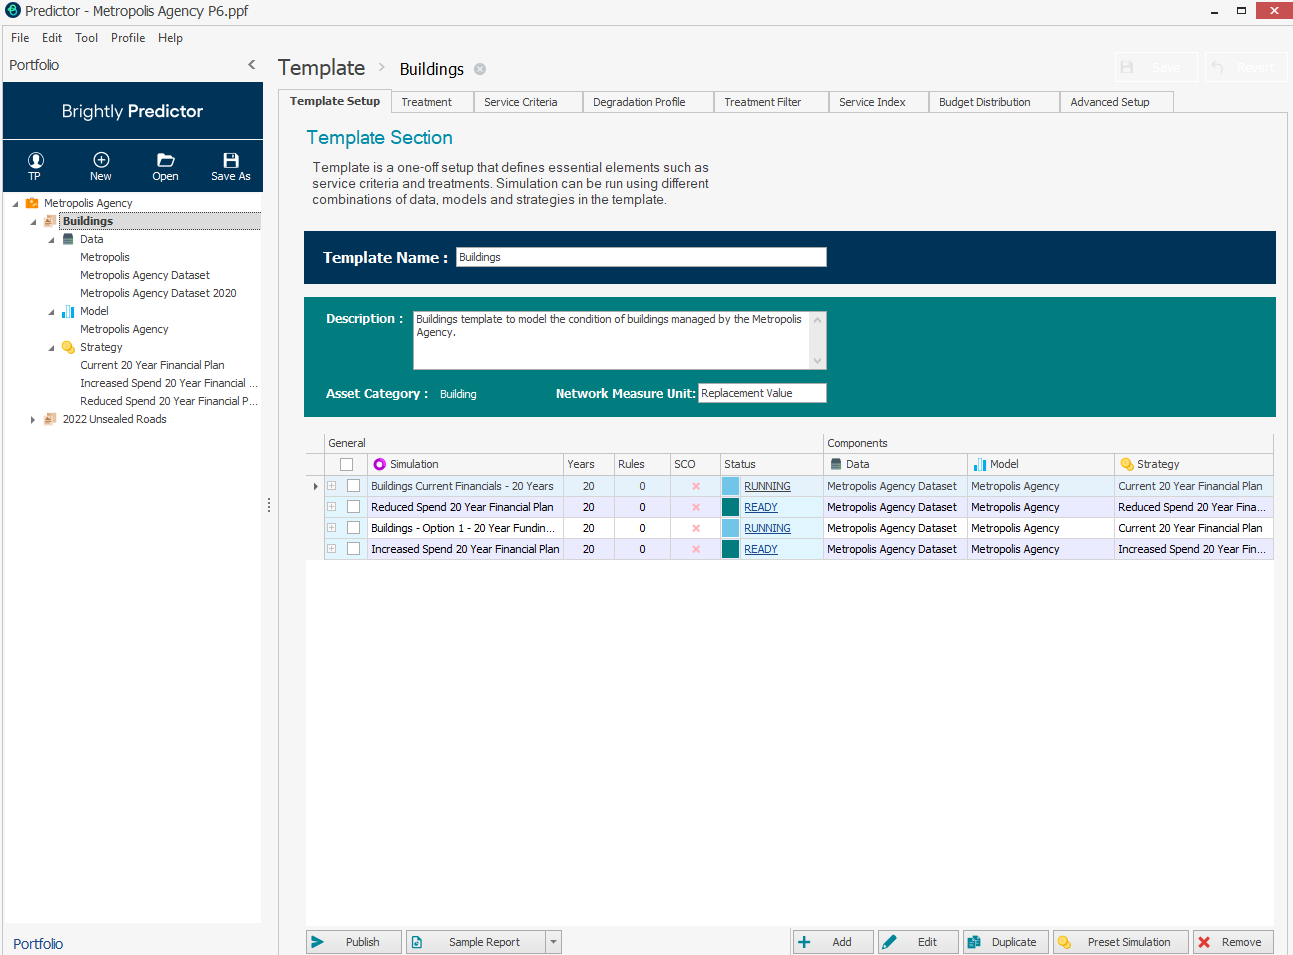Collapse the Data tree node
The width and height of the screenshot is (1293, 955).
coord(51,240)
